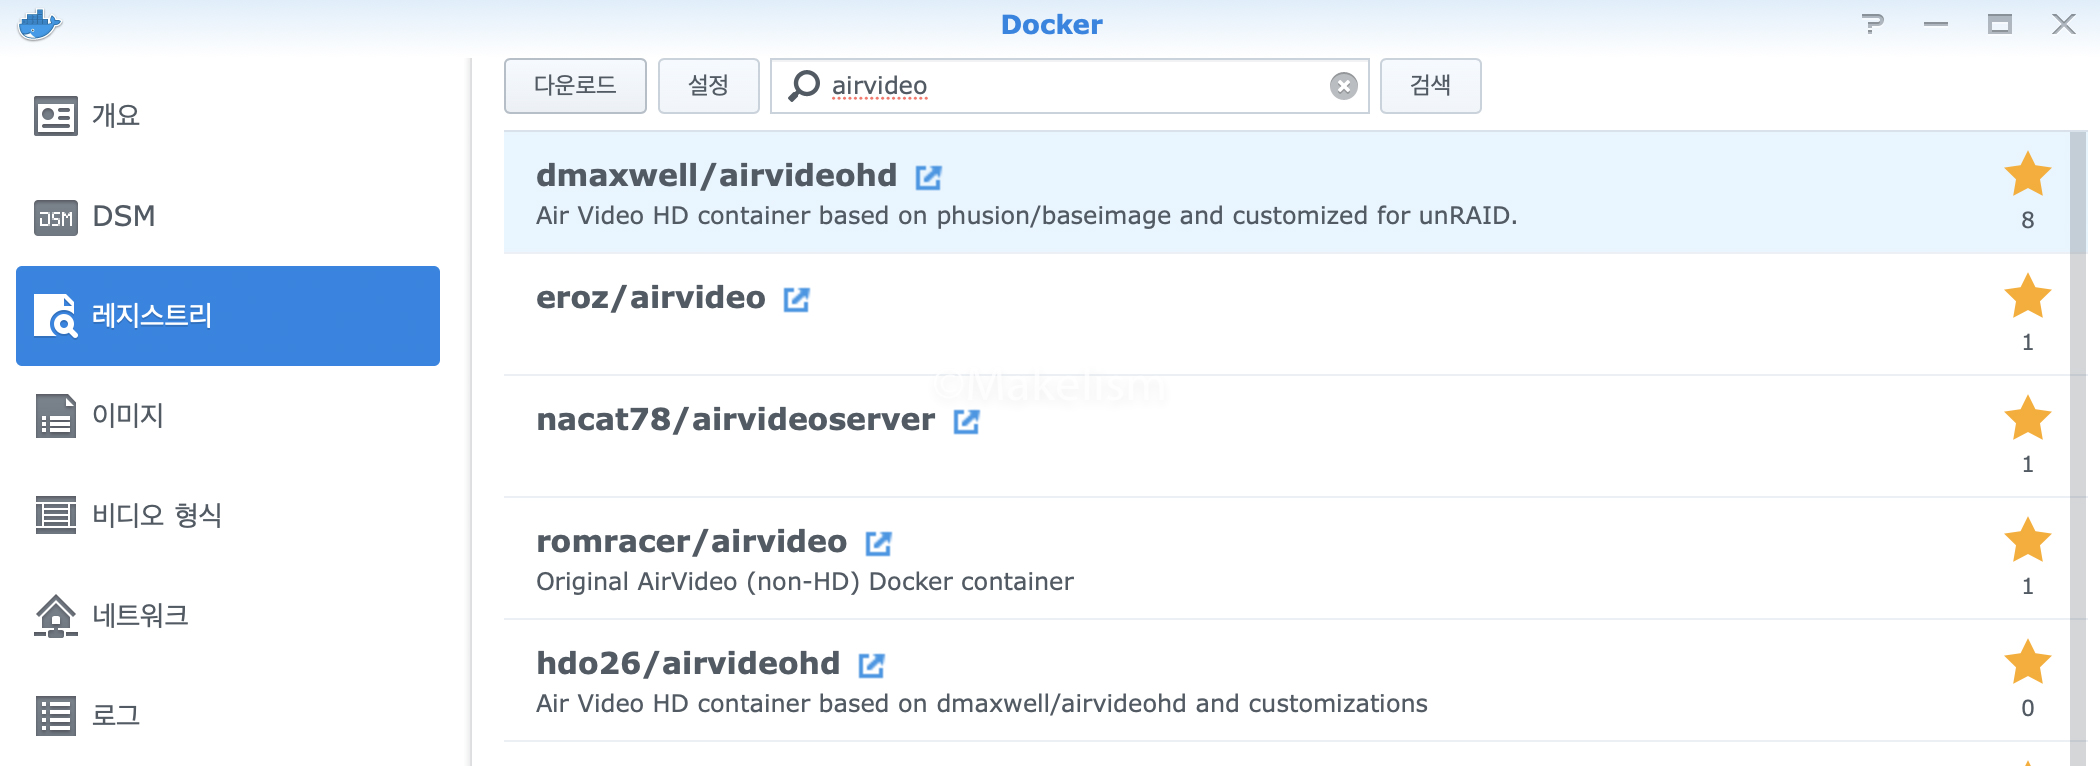
Task: Open the 로그 log section
Action: (x=228, y=716)
